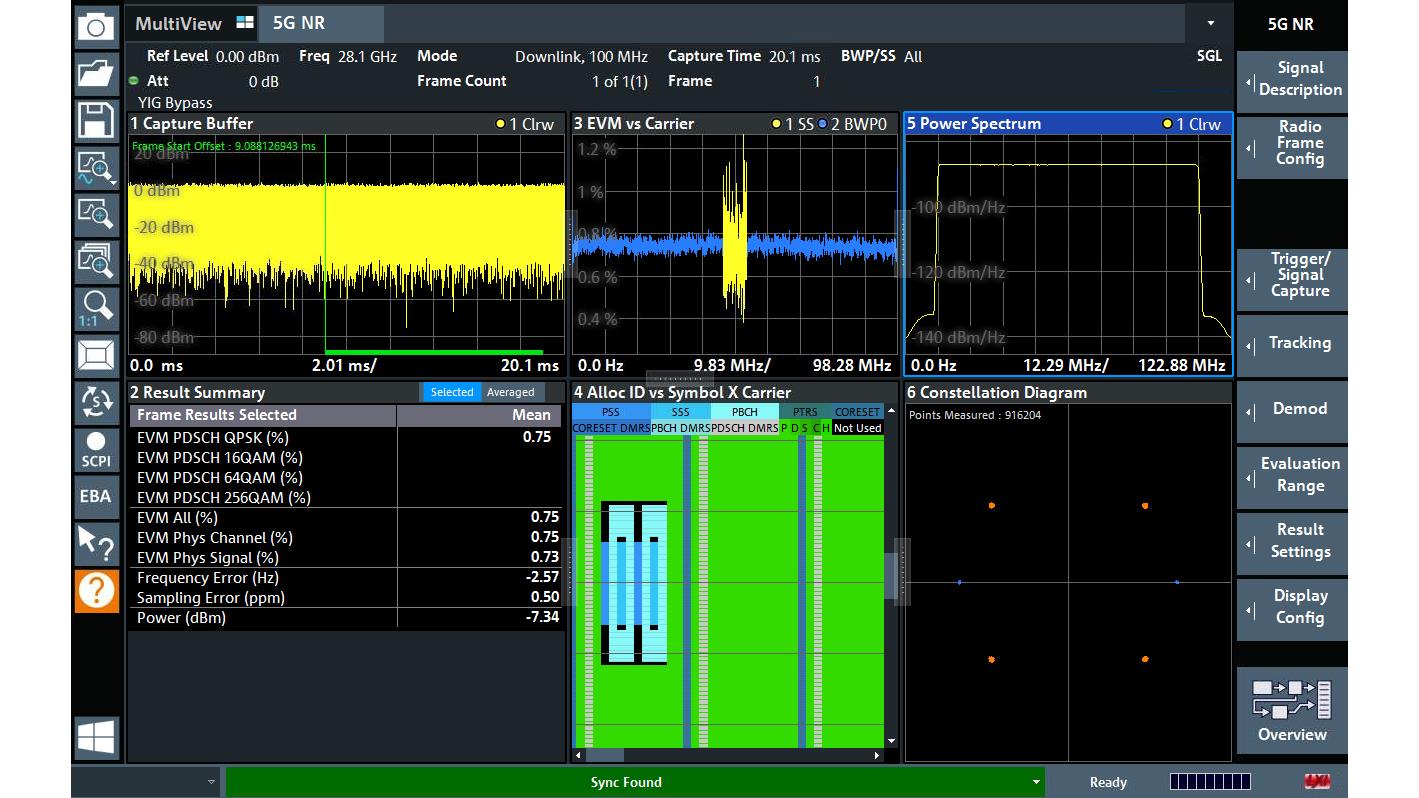Start SCPI recording from the toolbar
The height and width of the screenshot is (798, 1419).
tap(96, 449)
